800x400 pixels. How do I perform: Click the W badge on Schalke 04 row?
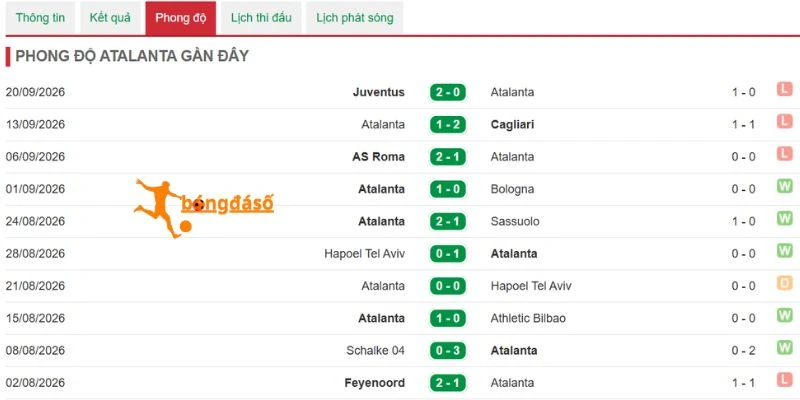[784, 348]
